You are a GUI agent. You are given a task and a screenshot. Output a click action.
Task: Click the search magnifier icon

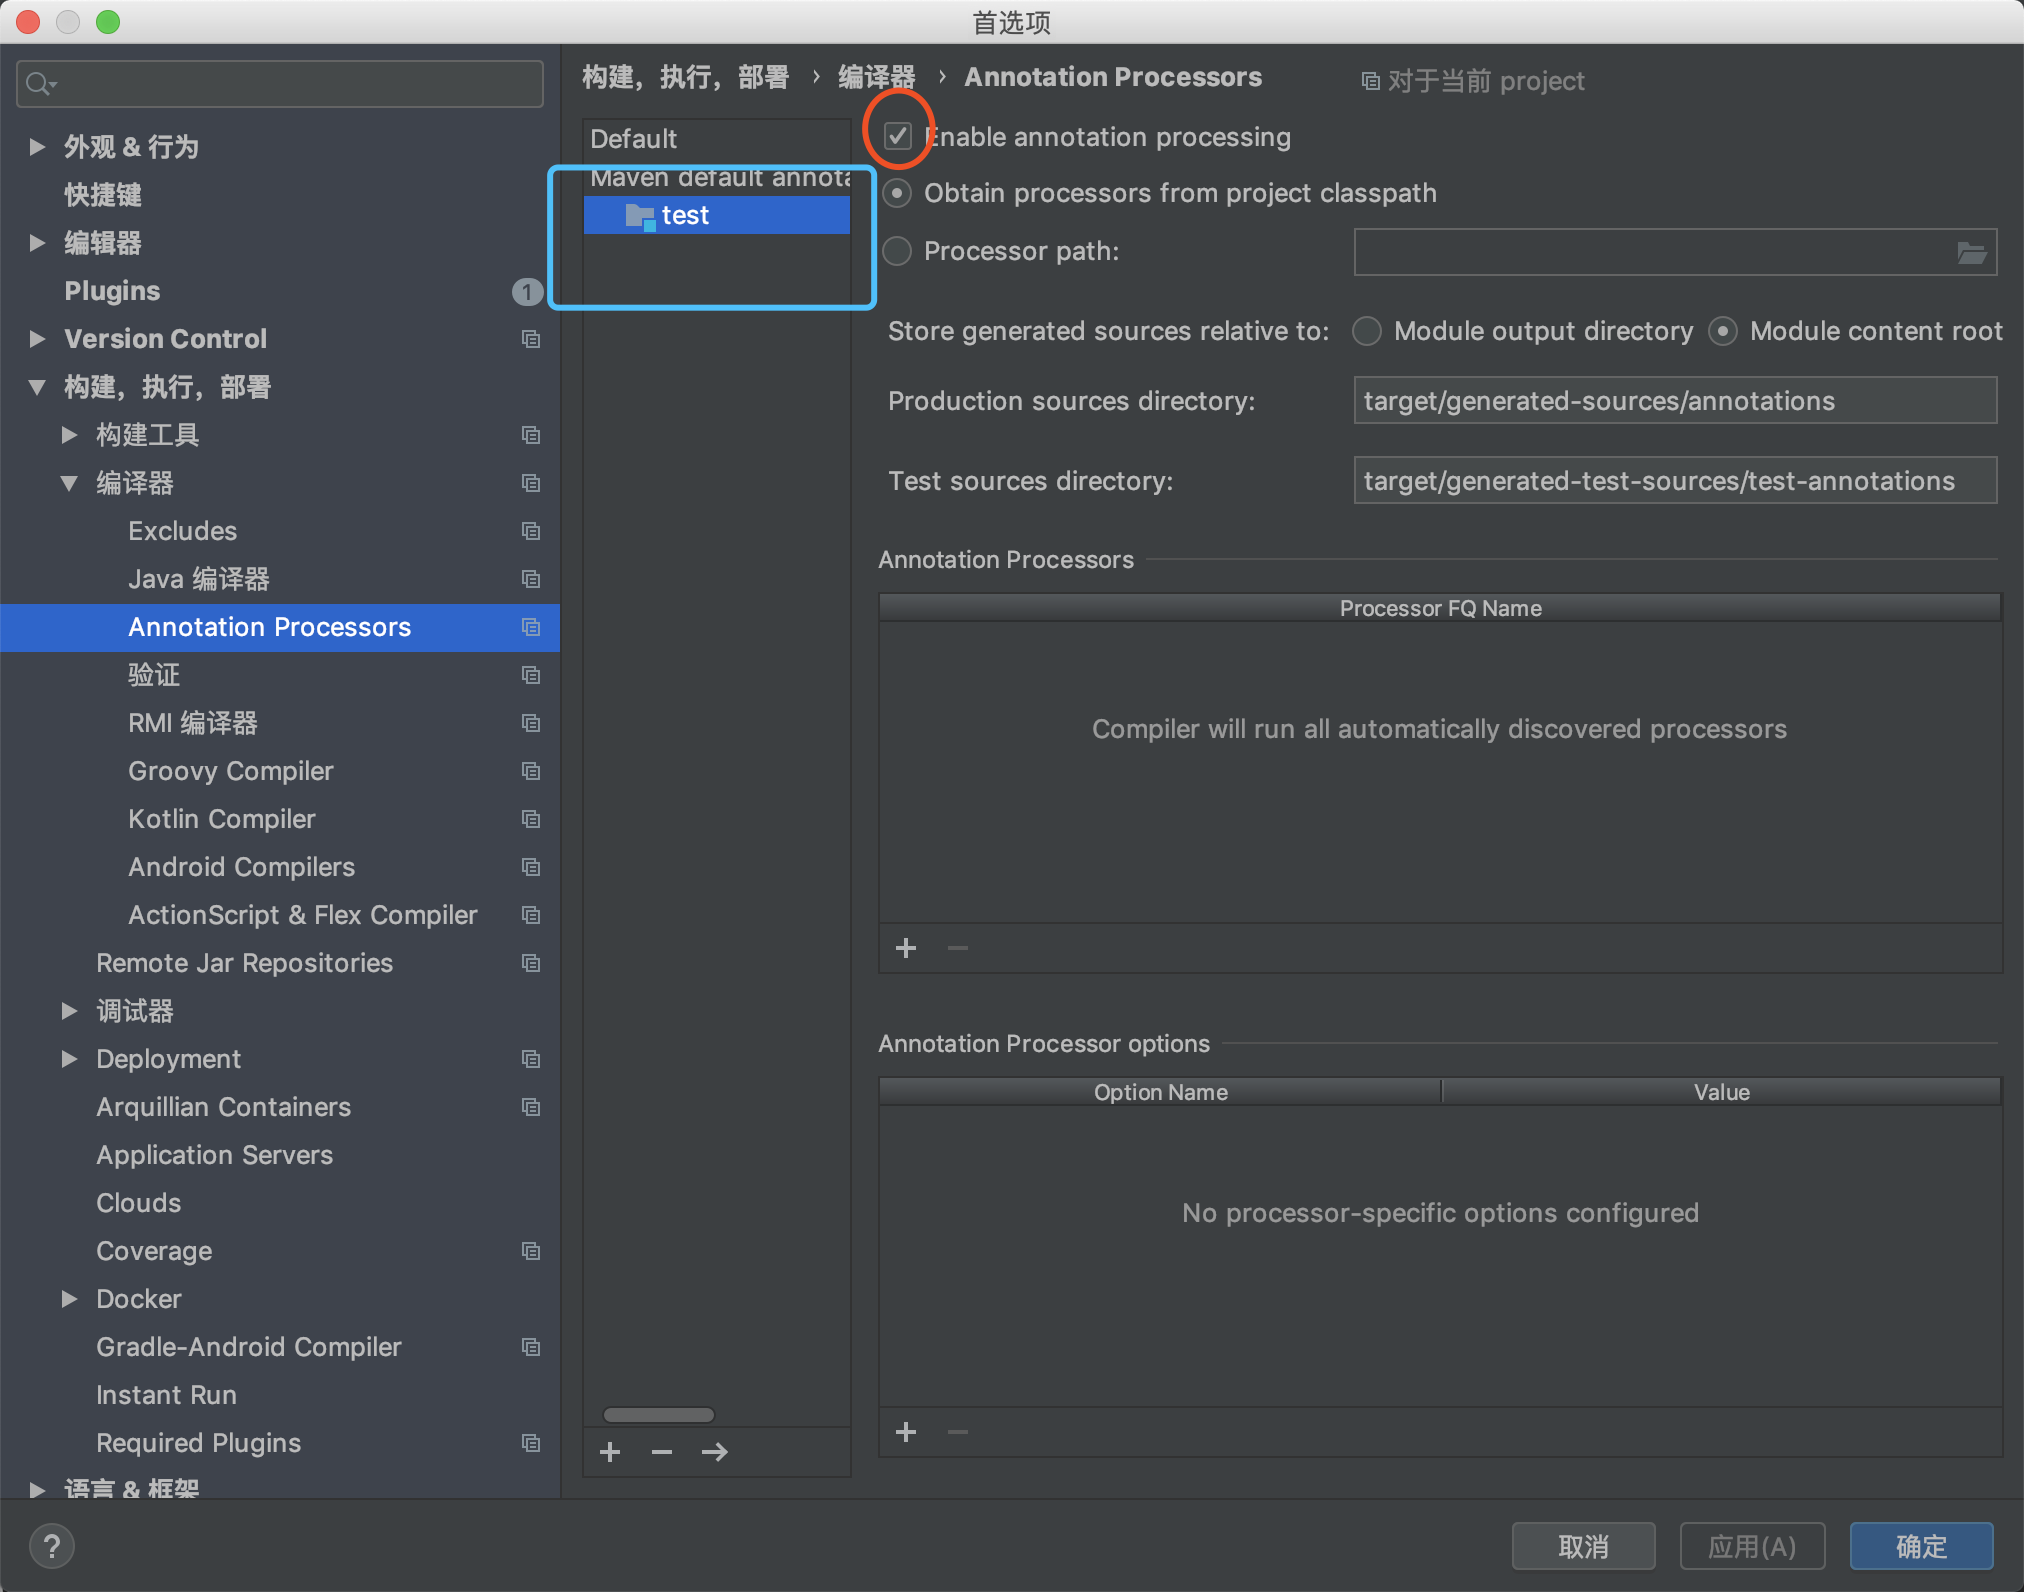pyautogui.click(x=38, y=84)
